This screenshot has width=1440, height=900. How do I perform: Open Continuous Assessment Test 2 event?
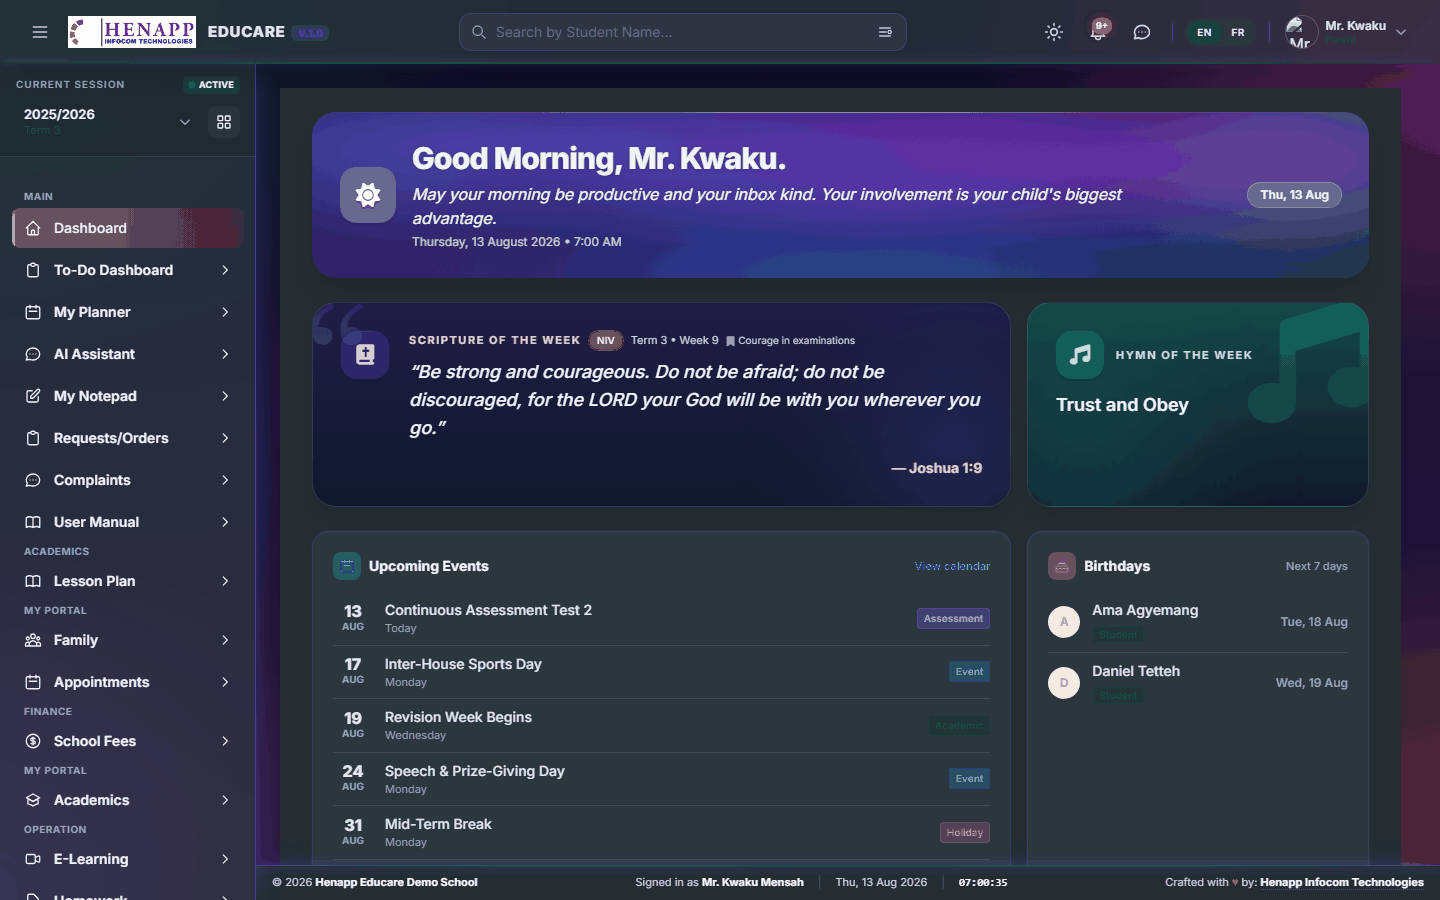tap(661, 618)
